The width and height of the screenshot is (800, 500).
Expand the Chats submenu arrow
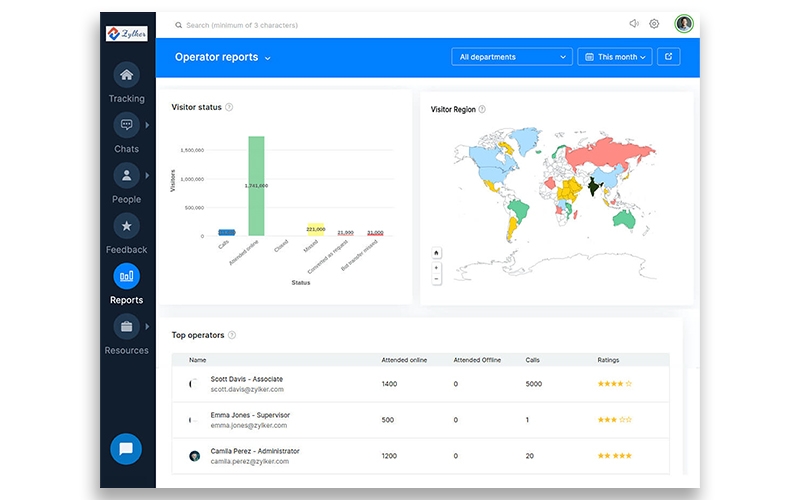[x=147, y=125]
